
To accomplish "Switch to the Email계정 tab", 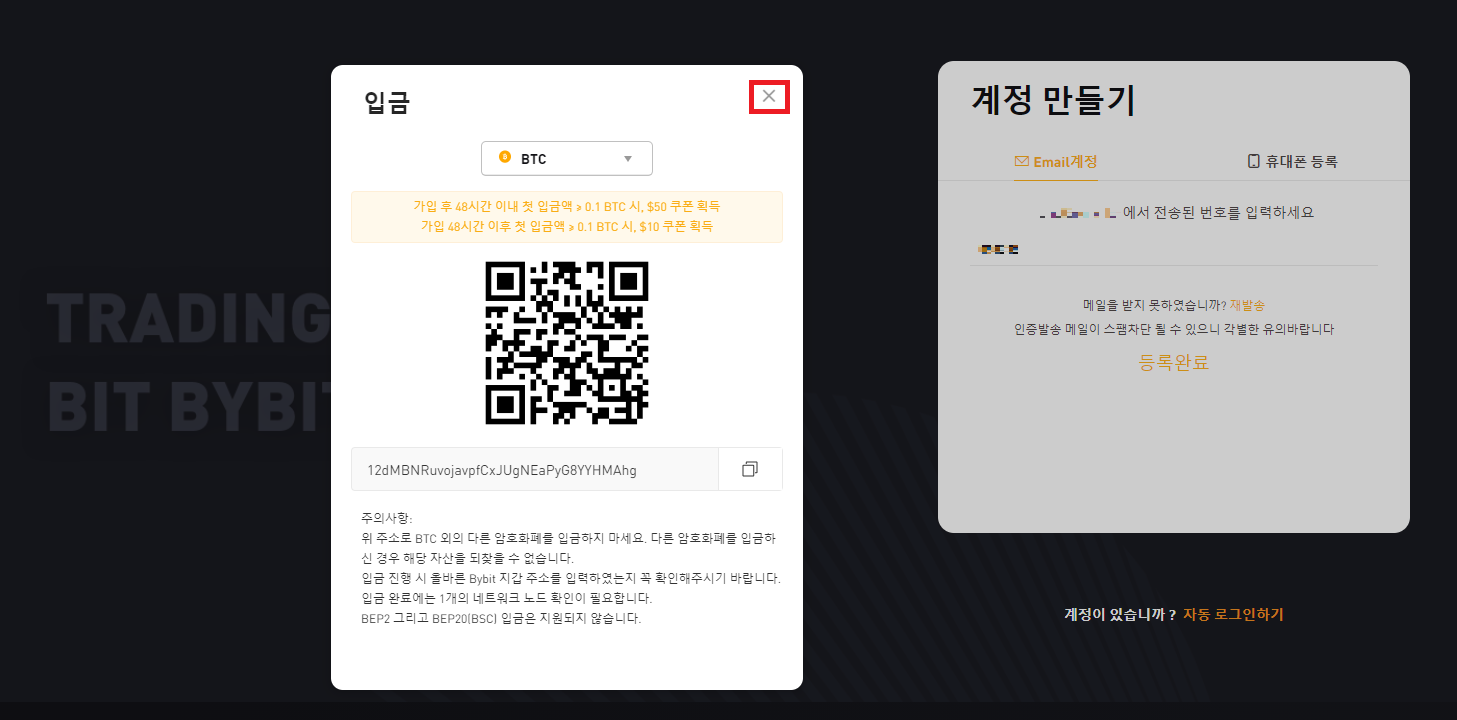I will [1056, 161].
